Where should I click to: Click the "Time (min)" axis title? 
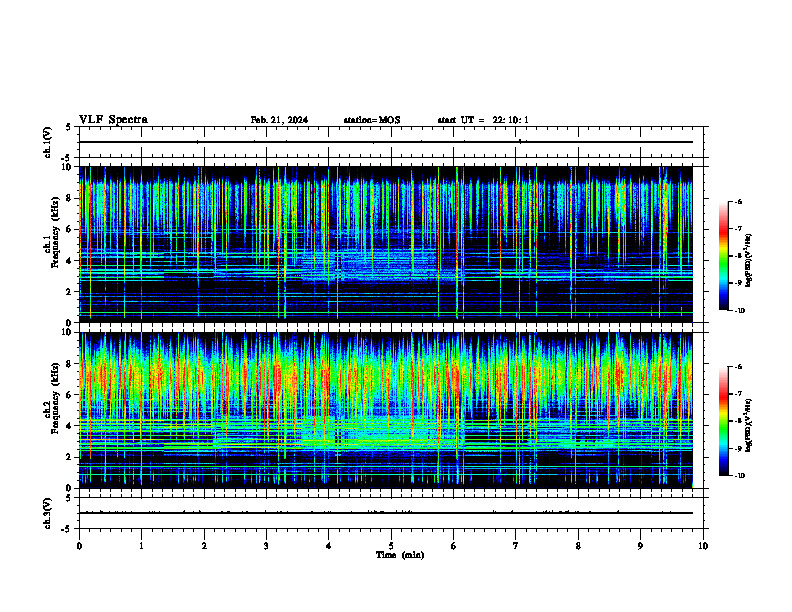[400, 555]
